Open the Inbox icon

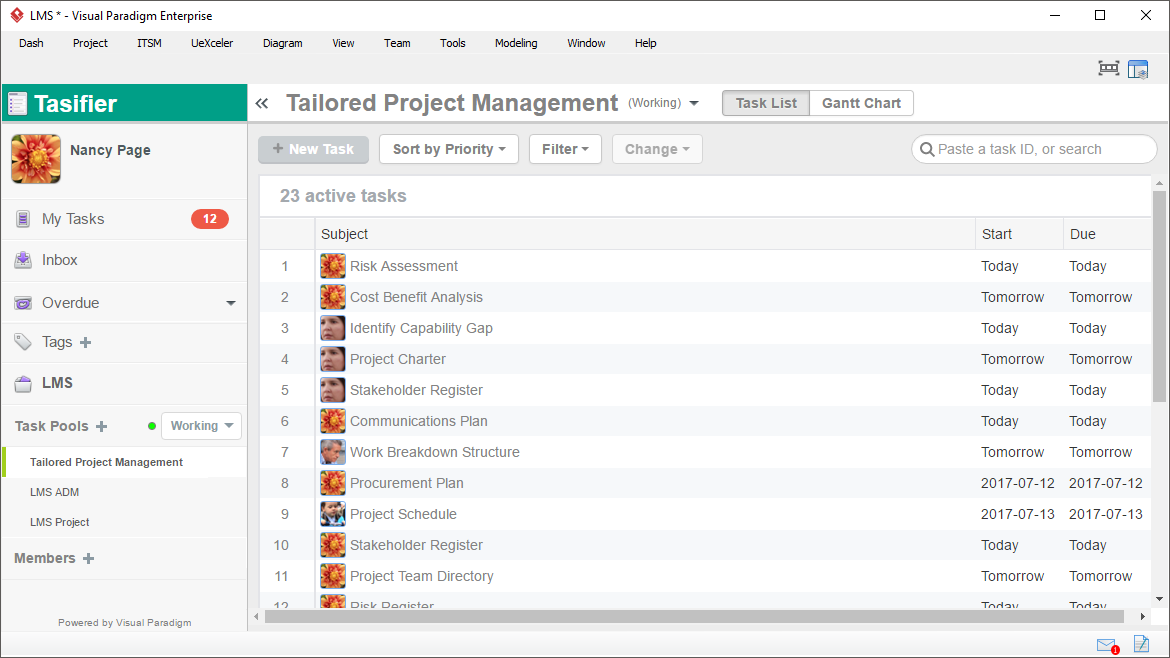click(x=23, y=260)
